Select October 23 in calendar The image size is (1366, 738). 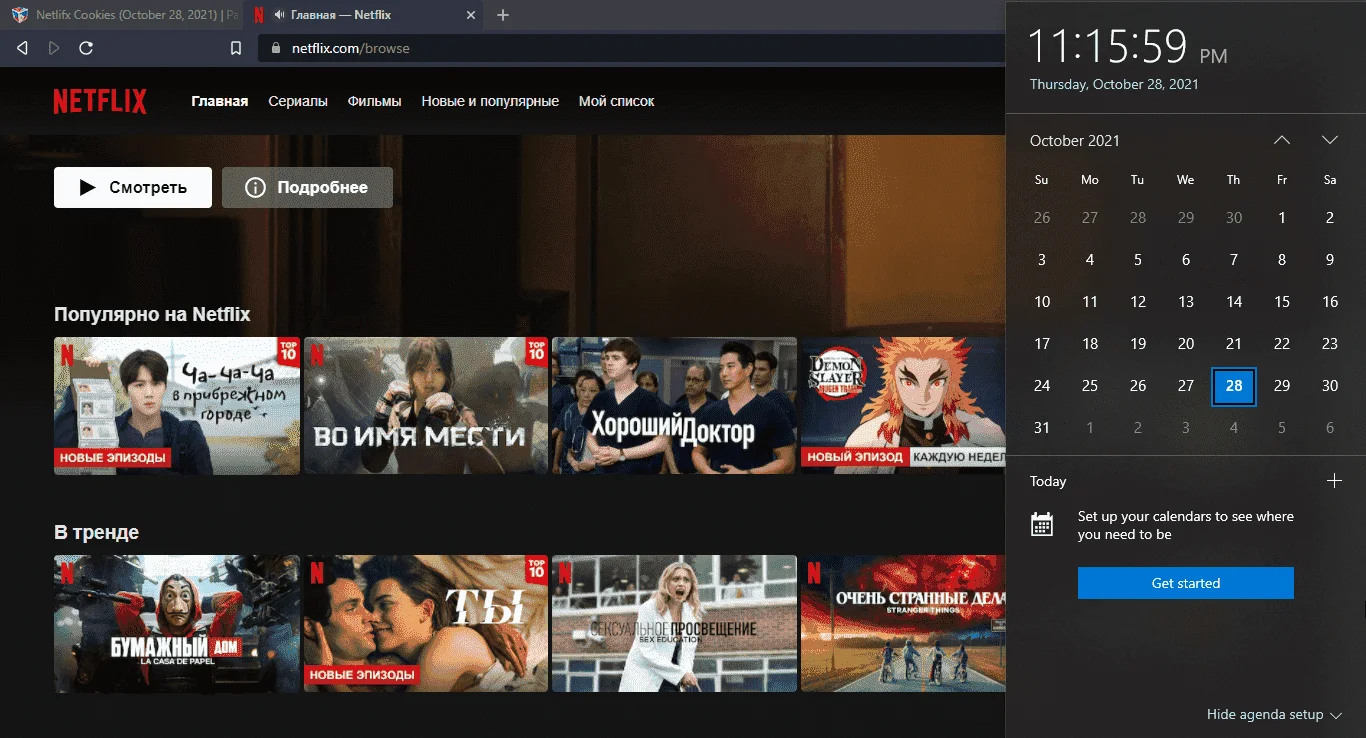1330,344
